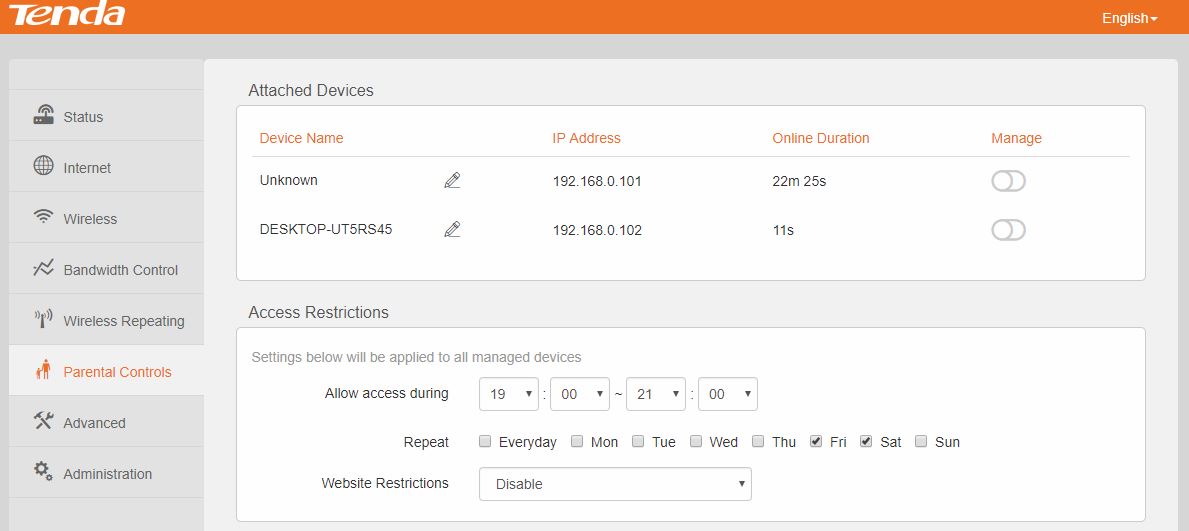Toggle manage switch for DESKTOP-UT5RS45
1189x531 pixels.
[x=1008, y=230]
